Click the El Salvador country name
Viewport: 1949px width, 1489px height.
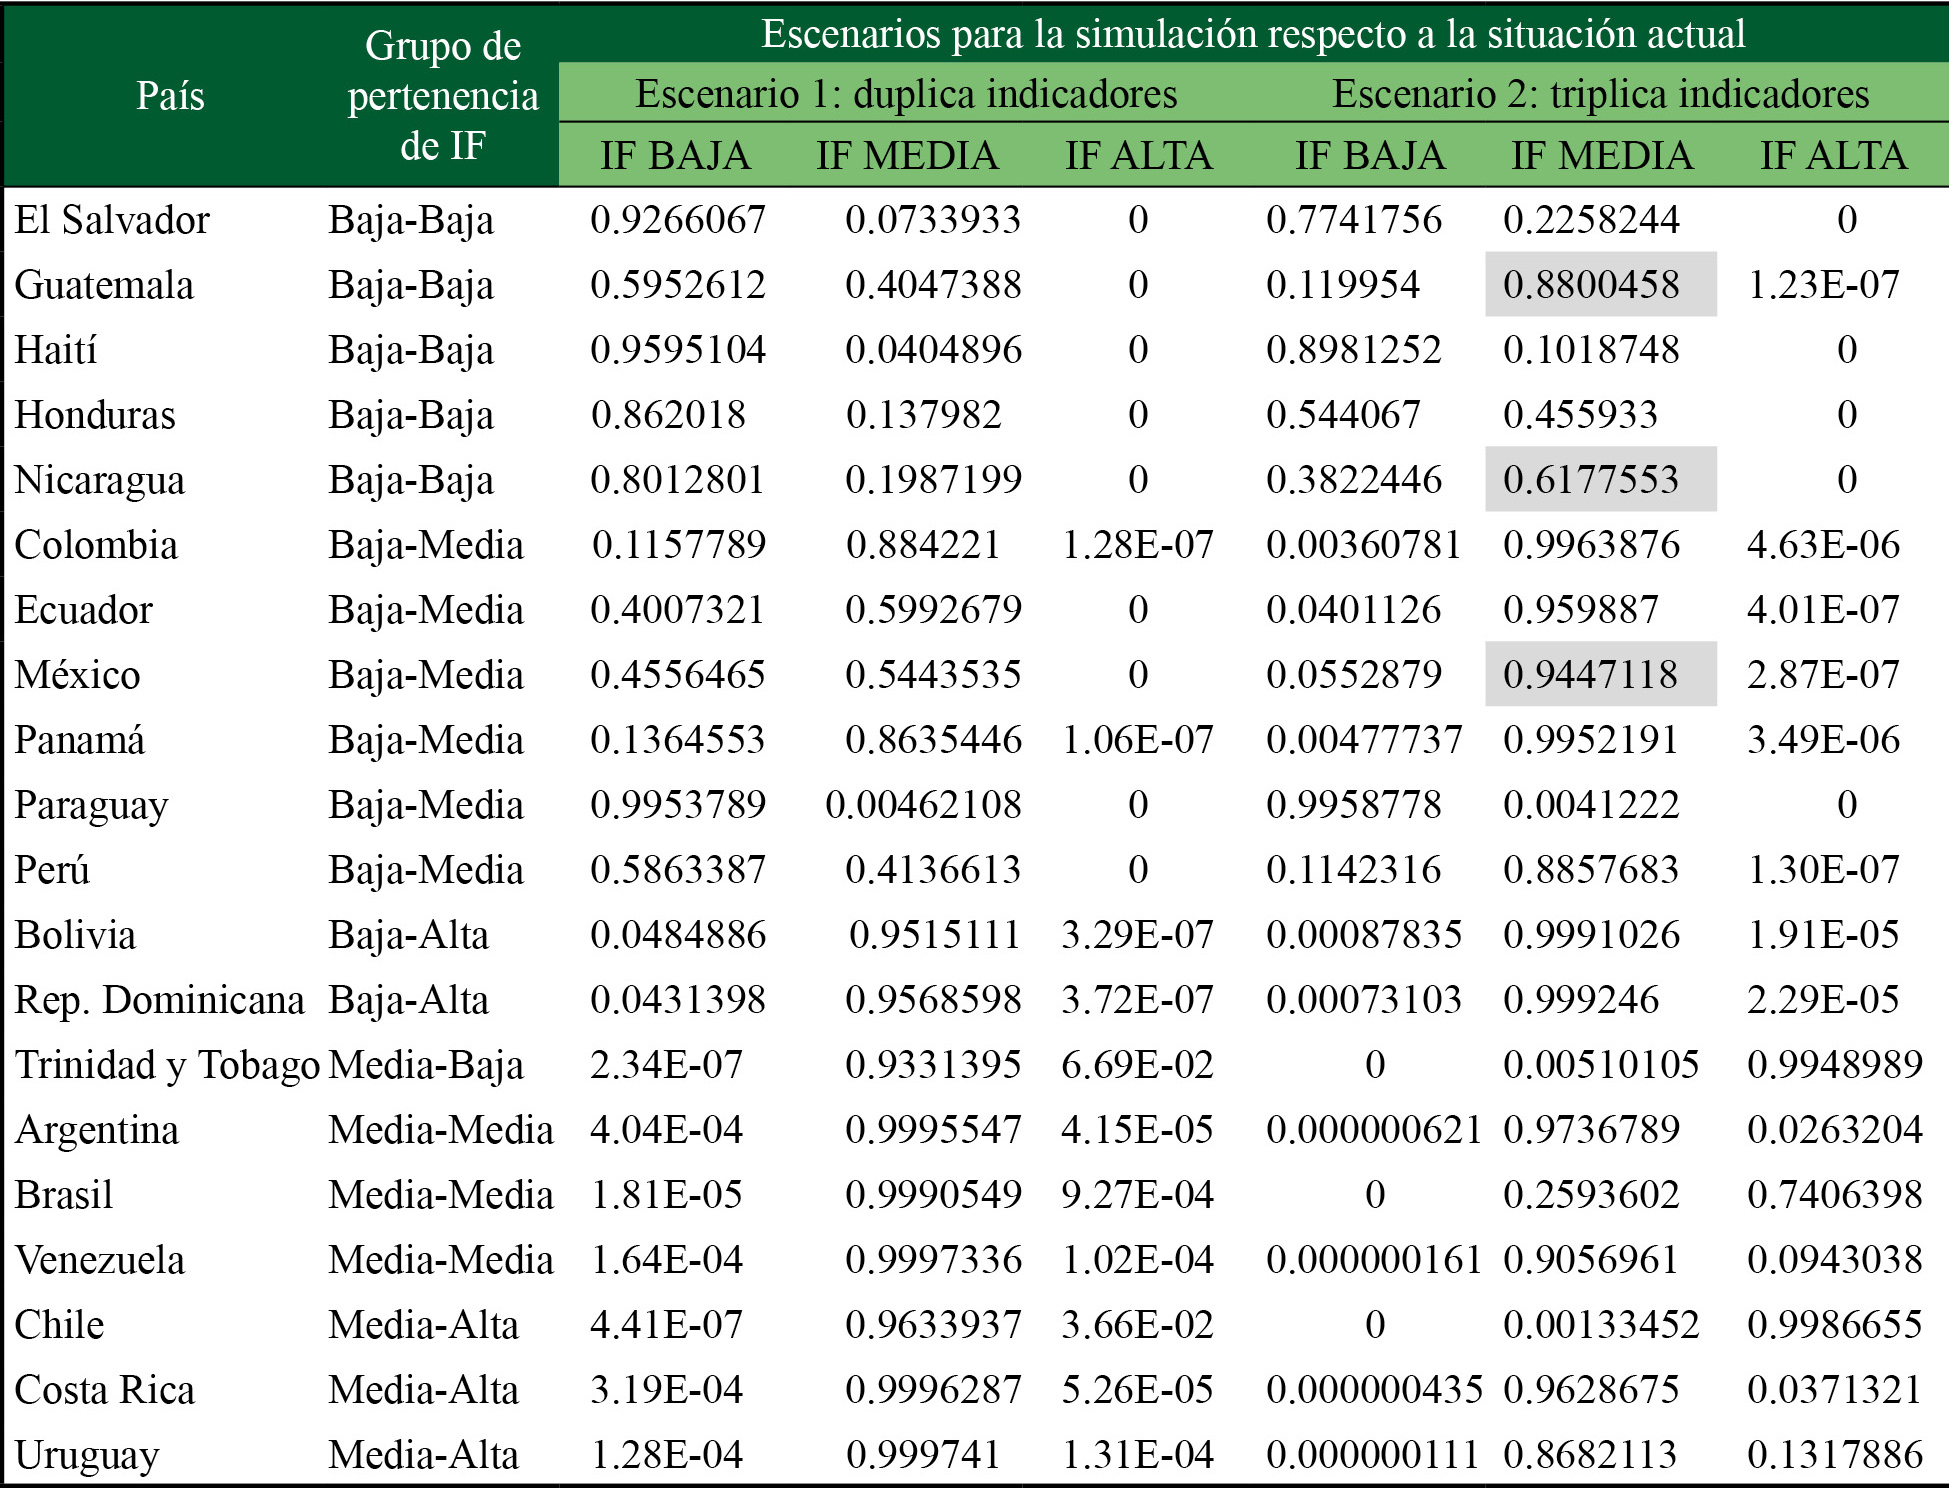[112, 220]
